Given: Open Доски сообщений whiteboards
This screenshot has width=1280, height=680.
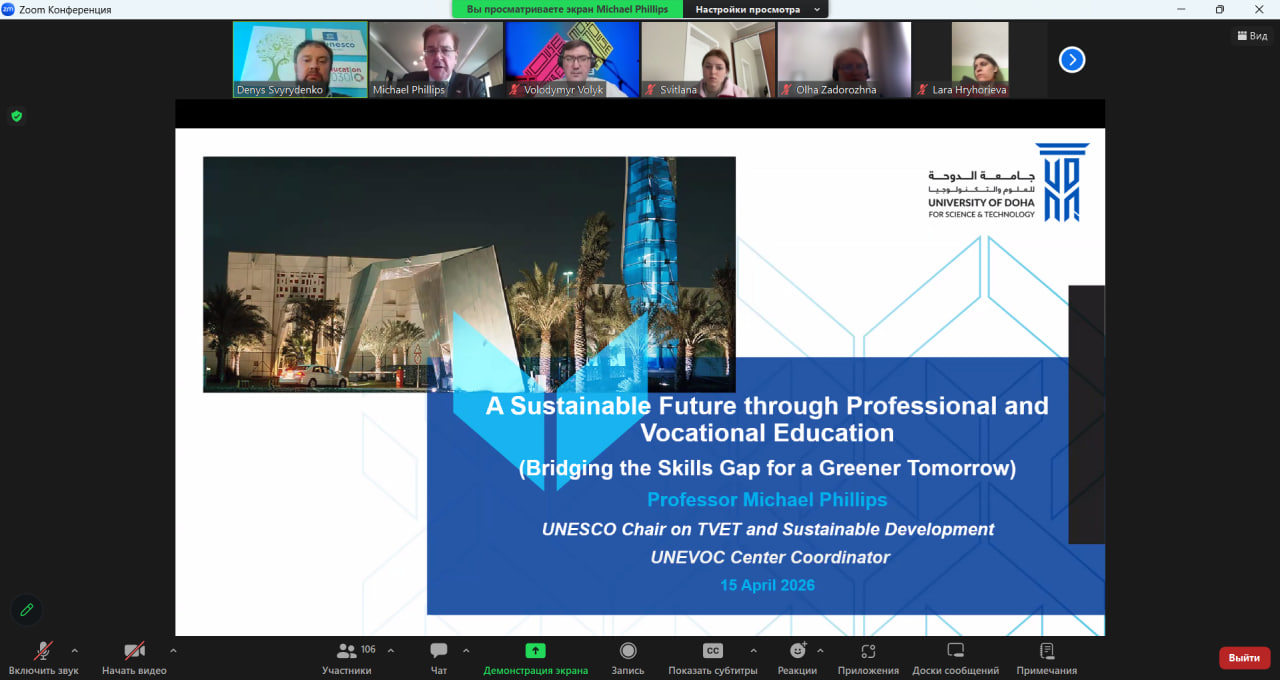Looking at the screenshot, I should click(x=955, y=651).
